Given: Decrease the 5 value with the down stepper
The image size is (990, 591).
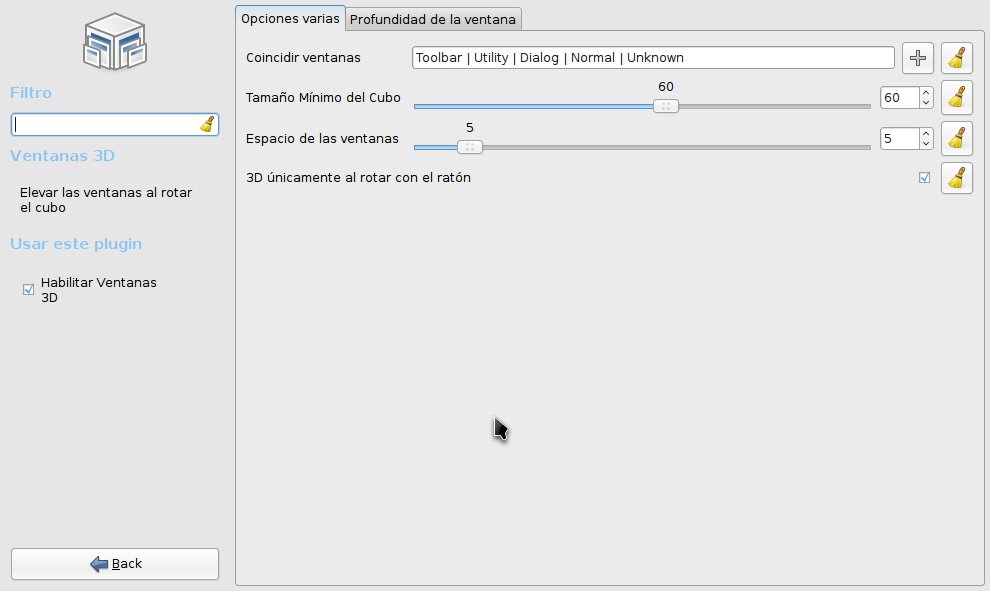Looking at the screenshot, I should 924,144.
